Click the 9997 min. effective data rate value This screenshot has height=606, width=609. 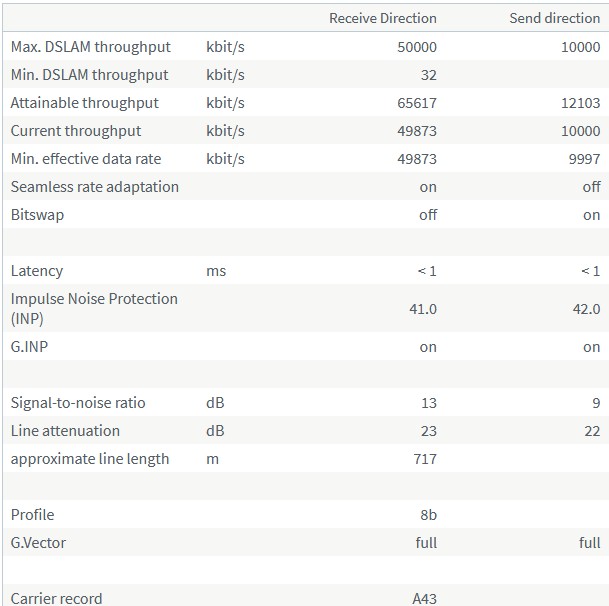[x=584, y=159]
